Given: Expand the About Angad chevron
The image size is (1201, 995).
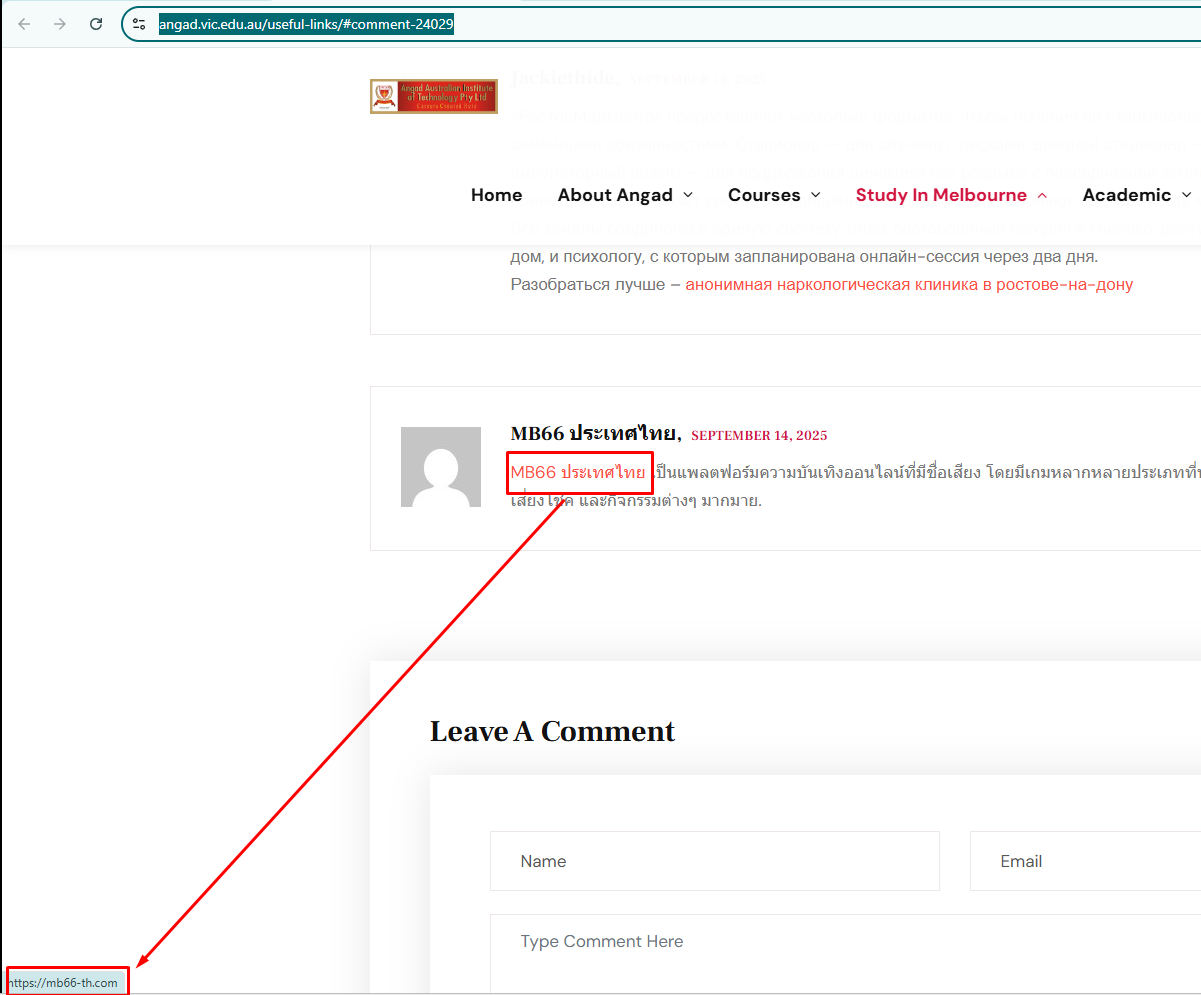Looking at the screenshot, I should click(x=688, y=195).
